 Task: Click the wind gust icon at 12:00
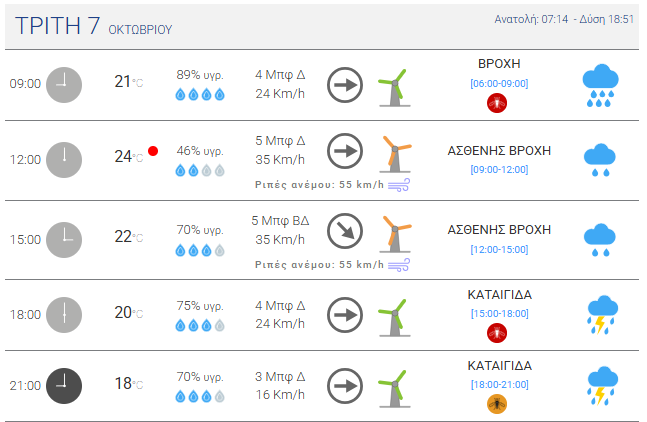coord(400,185)
